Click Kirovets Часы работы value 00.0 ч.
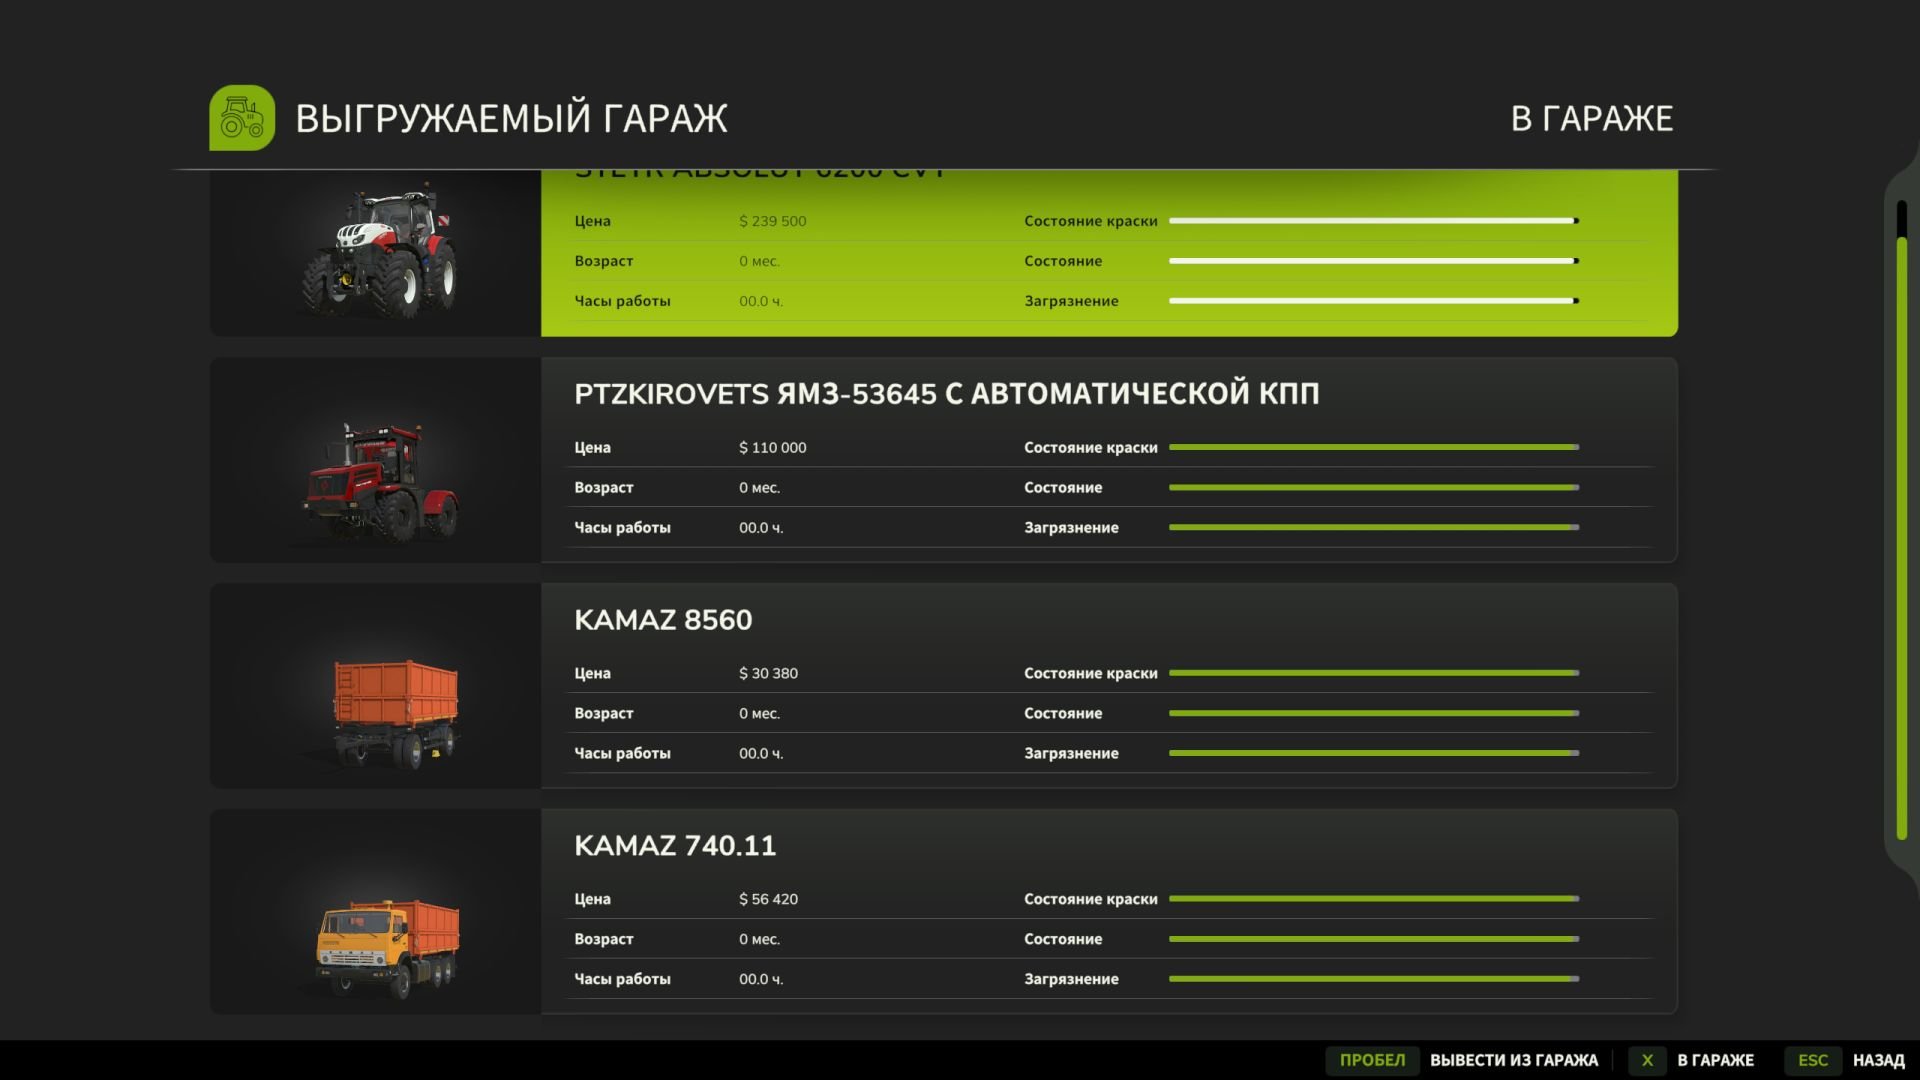Screen dimensions: 1920x1080 coord(761,528)
